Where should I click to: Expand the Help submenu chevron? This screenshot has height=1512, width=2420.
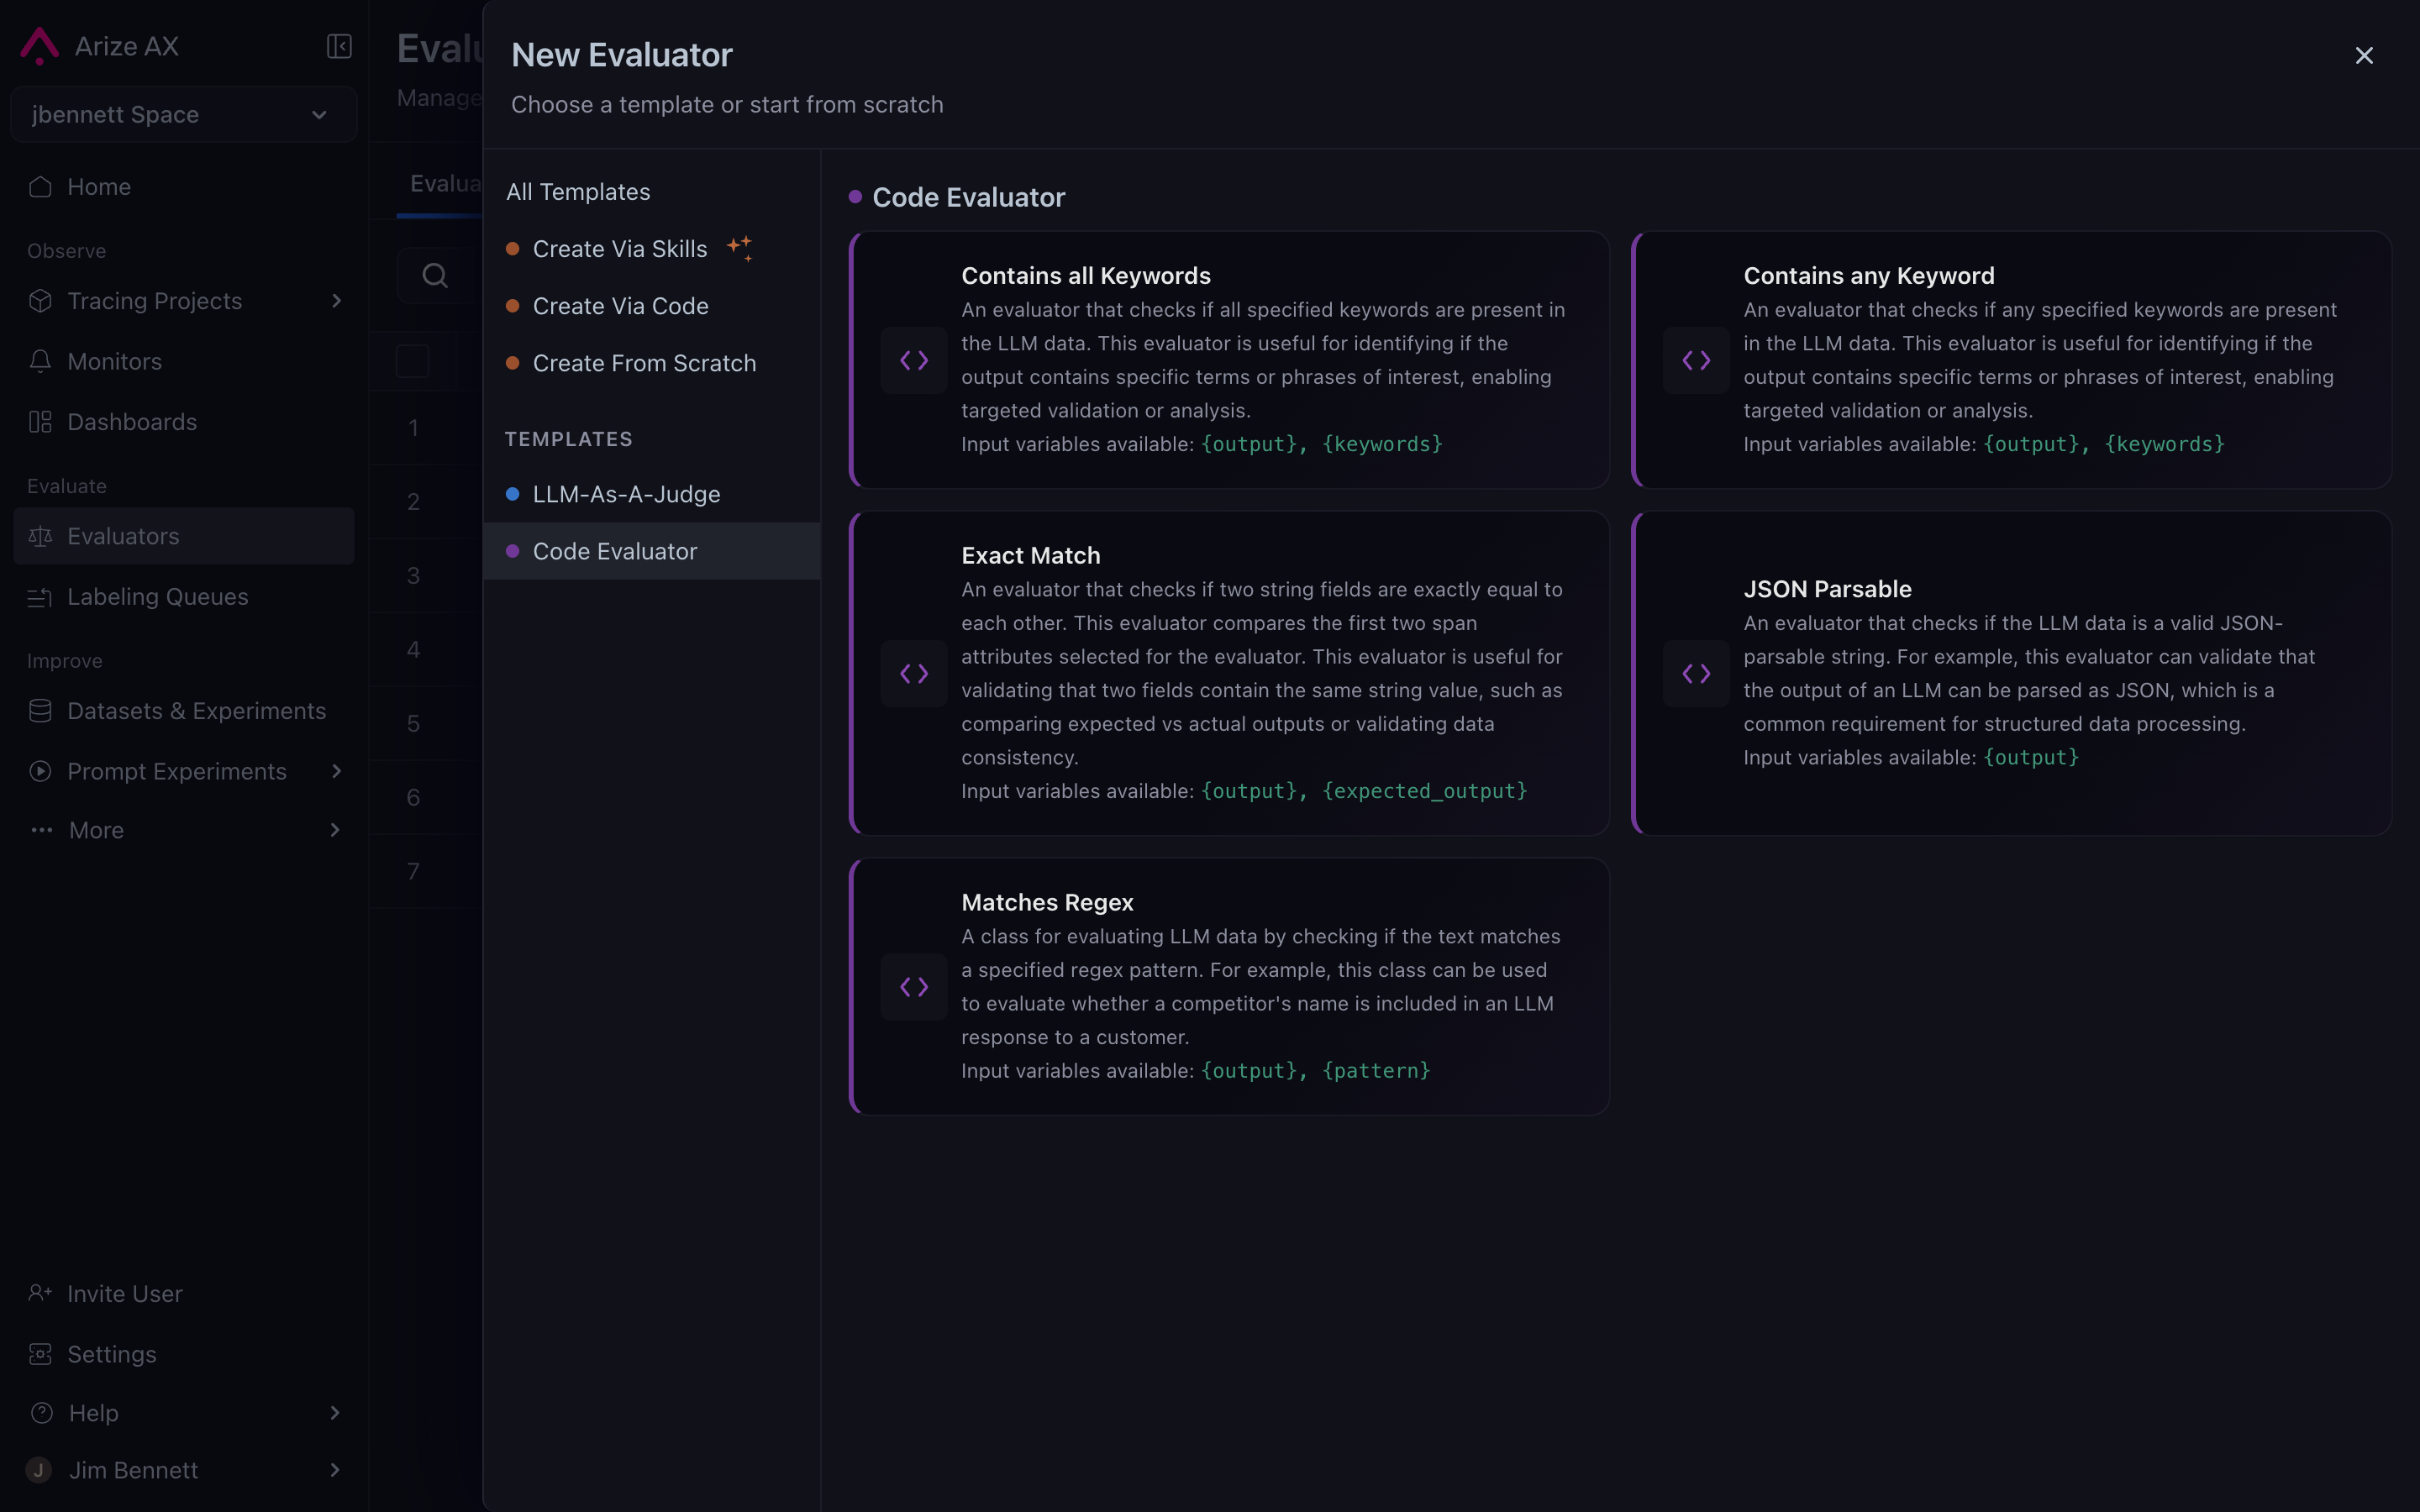point(335,1413)
